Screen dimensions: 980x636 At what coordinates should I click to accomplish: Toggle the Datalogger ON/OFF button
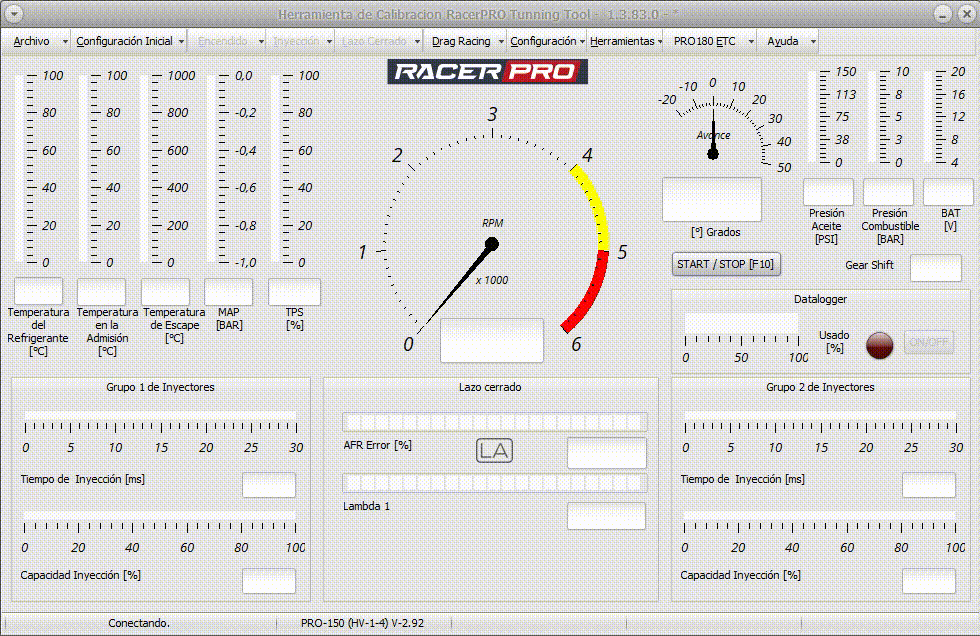click(928, 343)
